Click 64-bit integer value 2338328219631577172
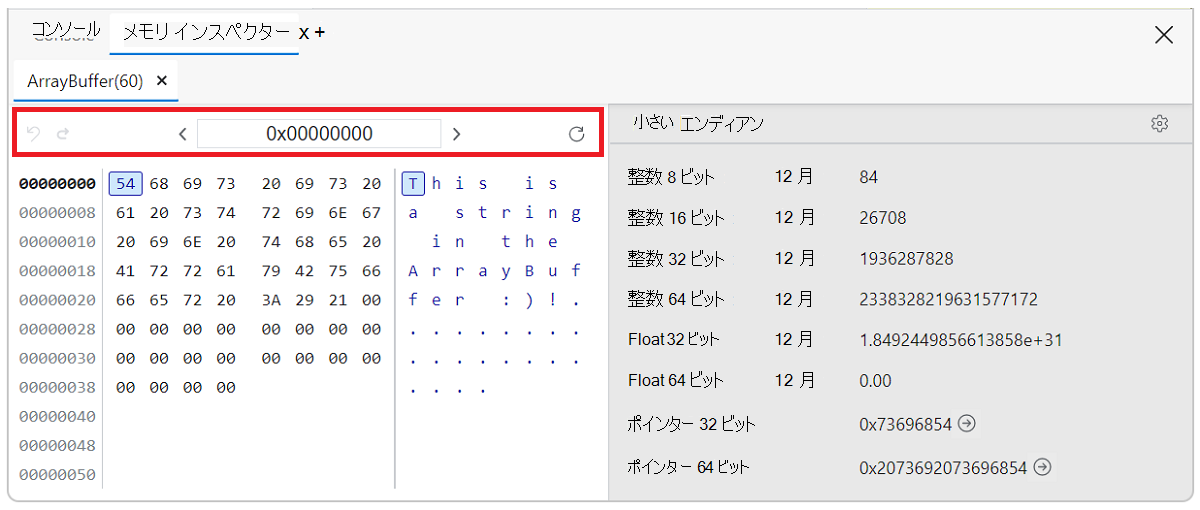Screen dimensions: 1200x510 click(948, 299)
